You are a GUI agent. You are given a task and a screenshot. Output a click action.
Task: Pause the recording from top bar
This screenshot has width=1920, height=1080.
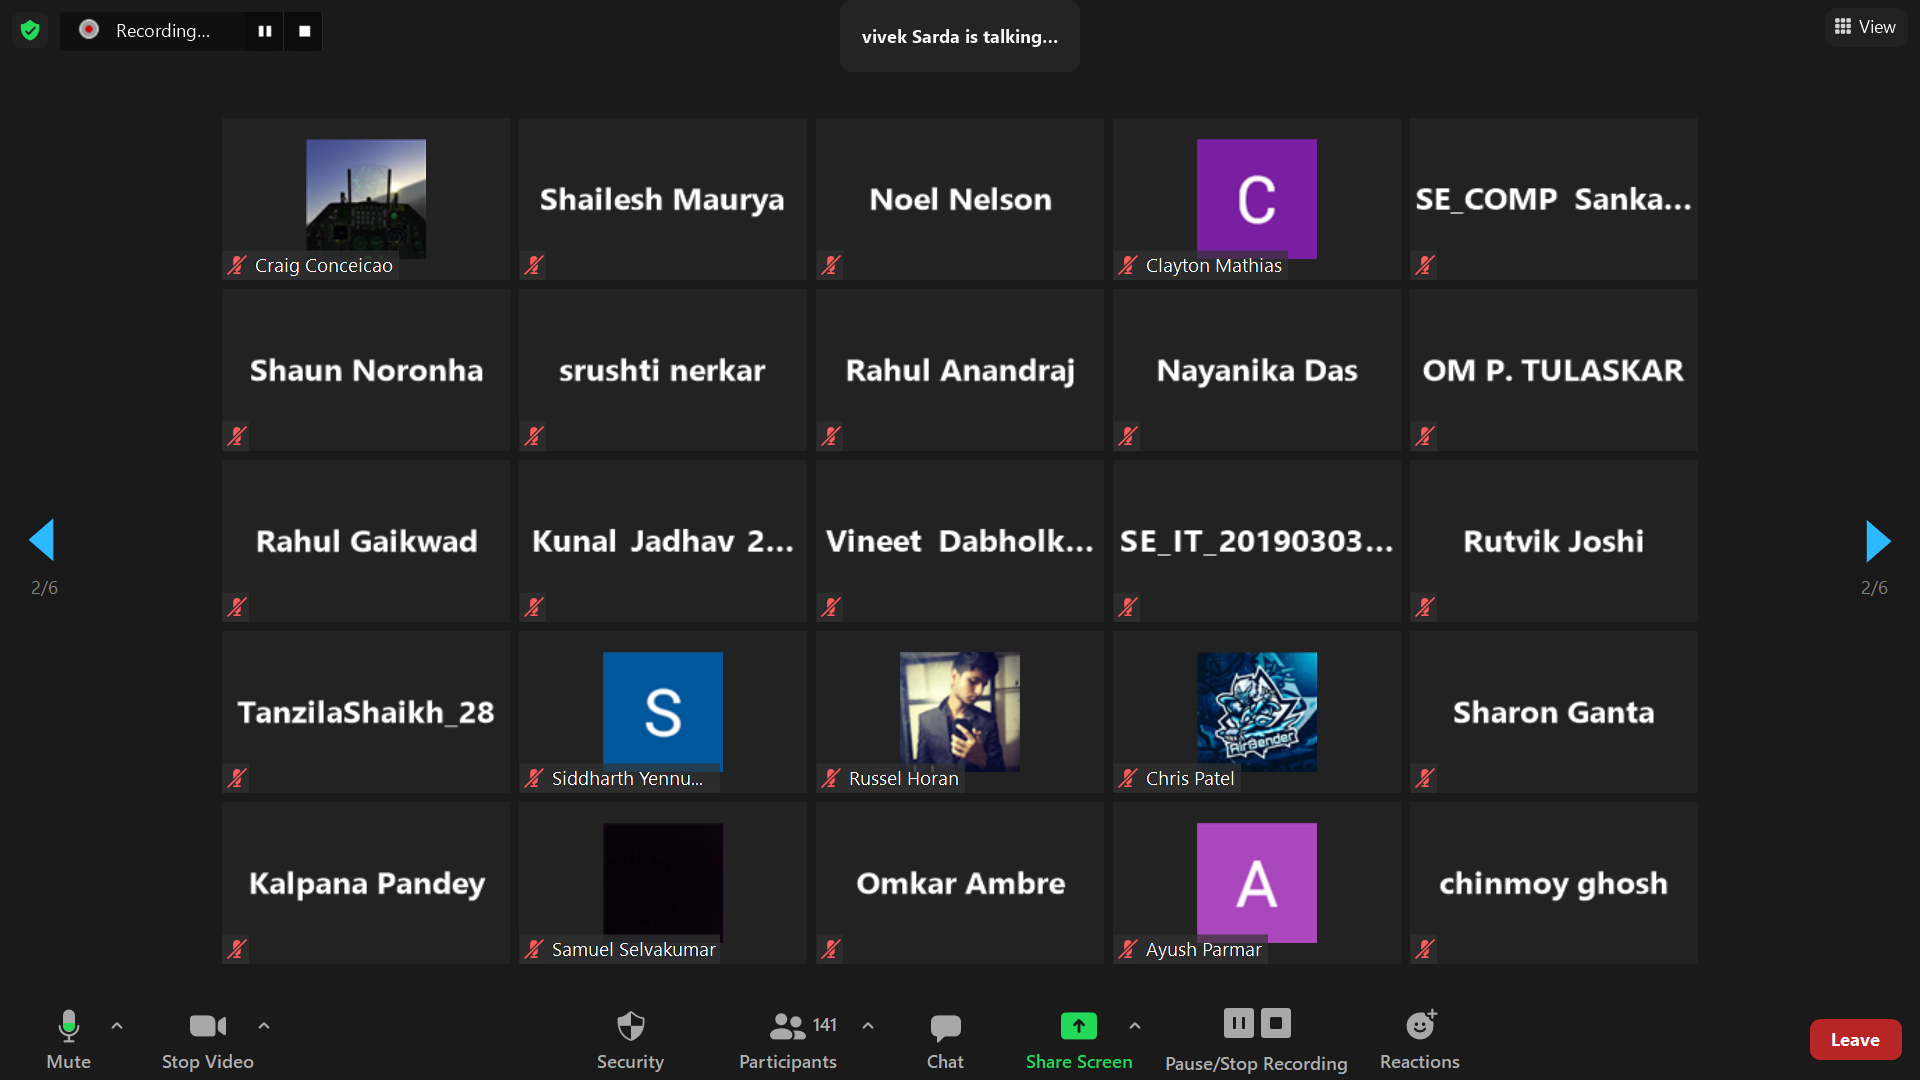click(x=265, y=31)
